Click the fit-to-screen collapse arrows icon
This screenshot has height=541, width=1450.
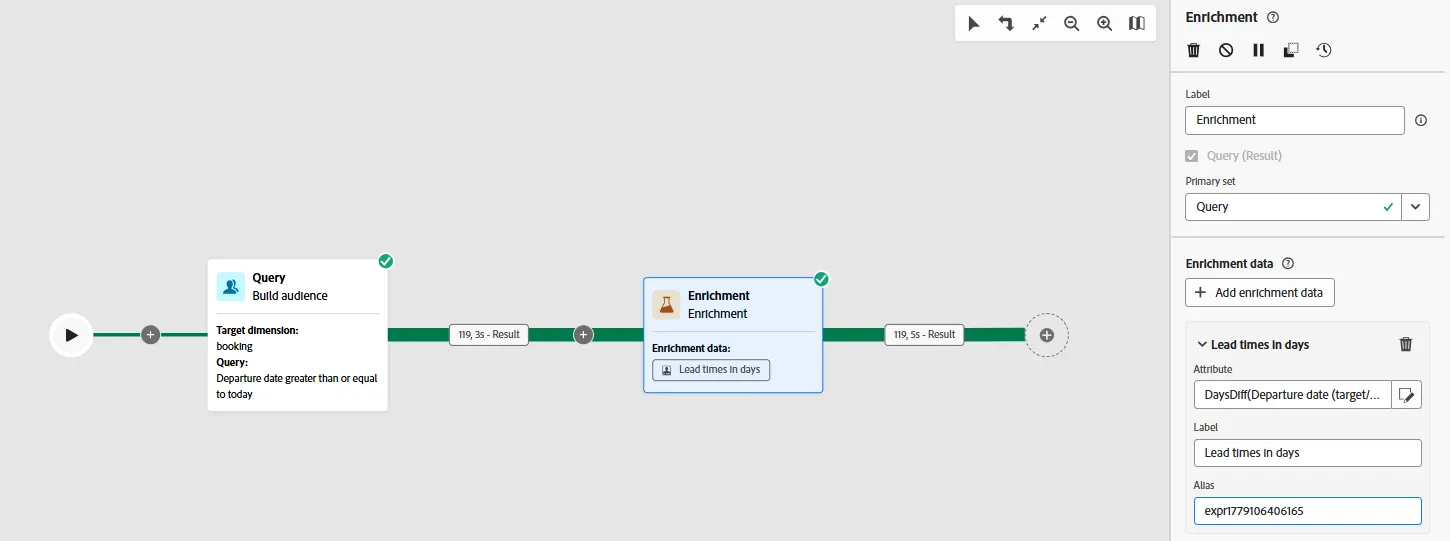[1039, 23]
